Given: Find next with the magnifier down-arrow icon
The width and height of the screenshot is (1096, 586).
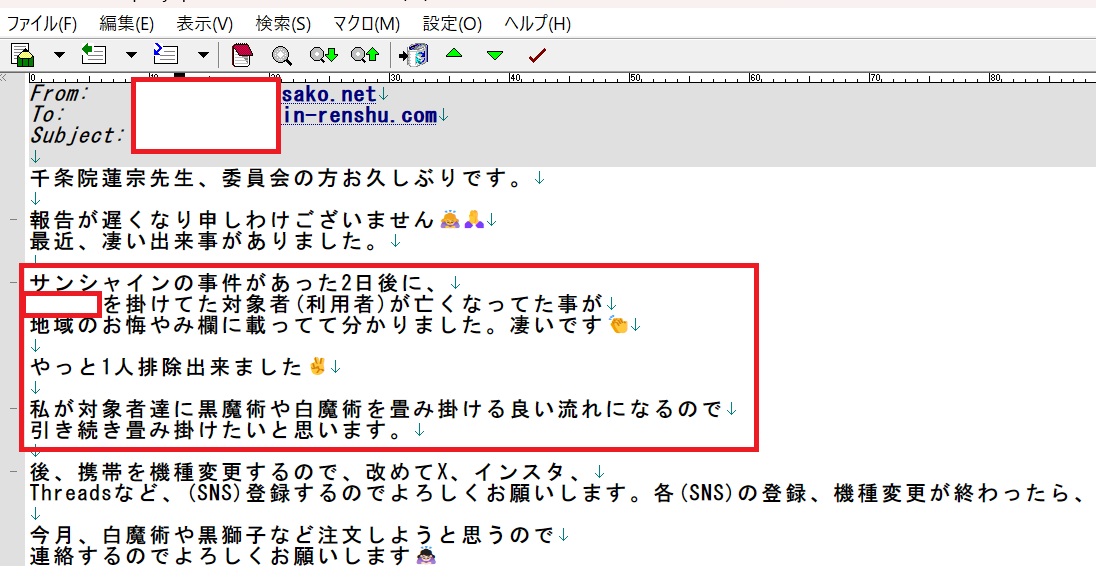Looking at the screenshot, I should 323,55.
